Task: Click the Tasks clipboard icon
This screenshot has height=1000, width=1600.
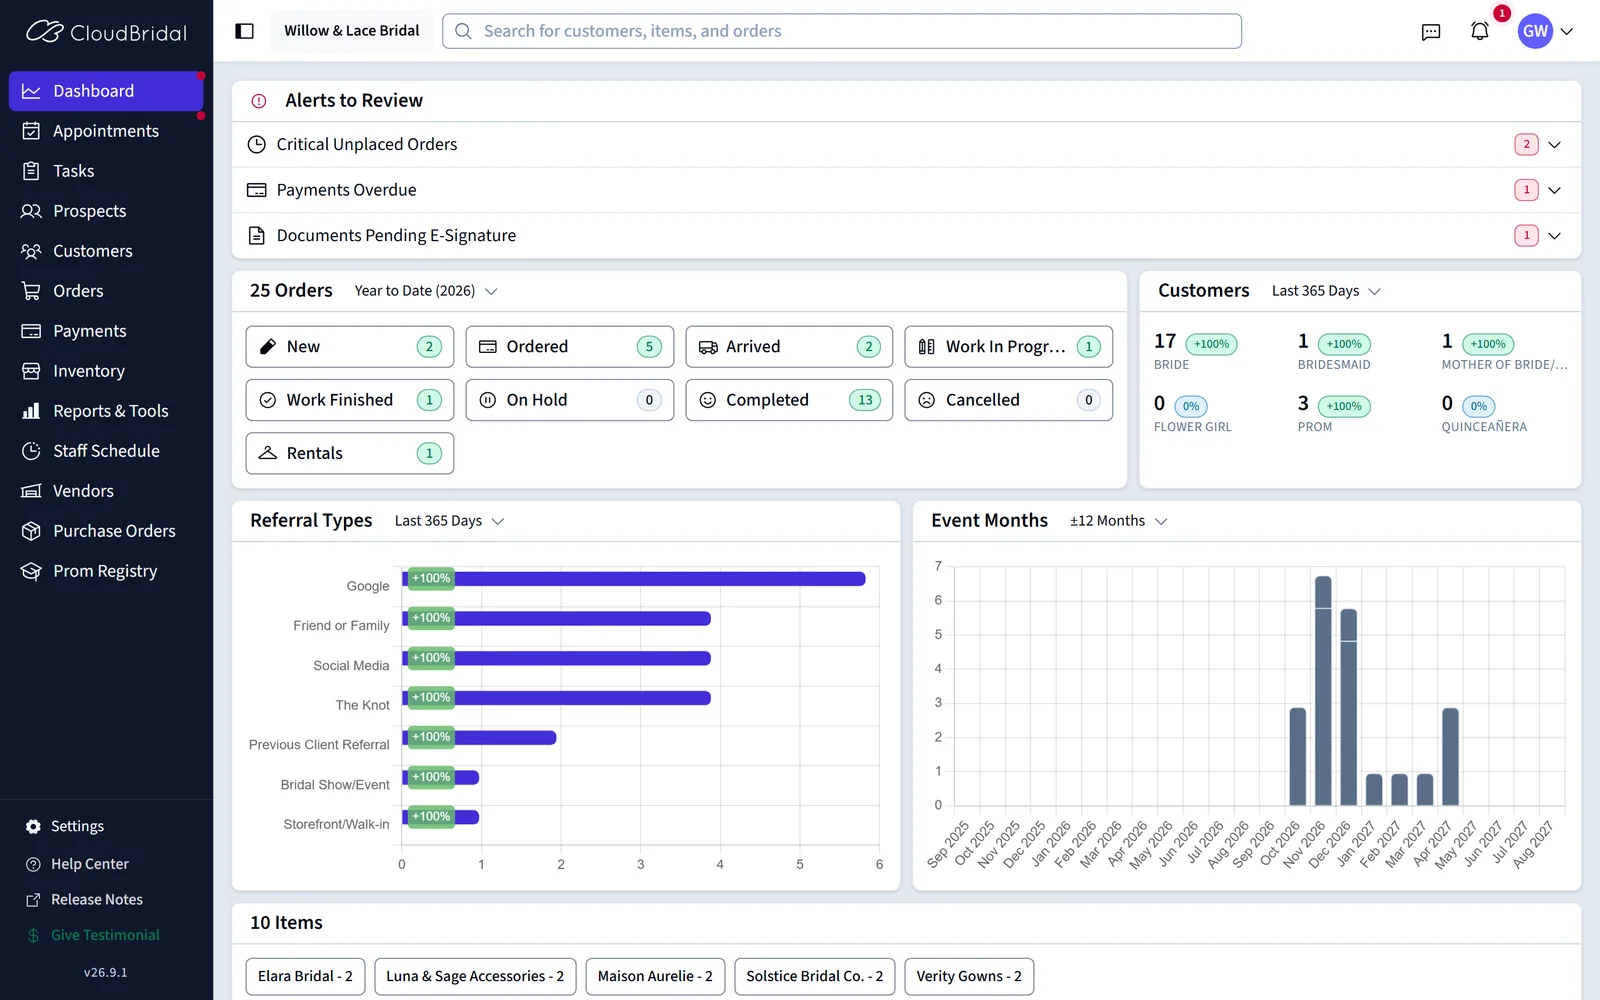Action: coord(31,171)
